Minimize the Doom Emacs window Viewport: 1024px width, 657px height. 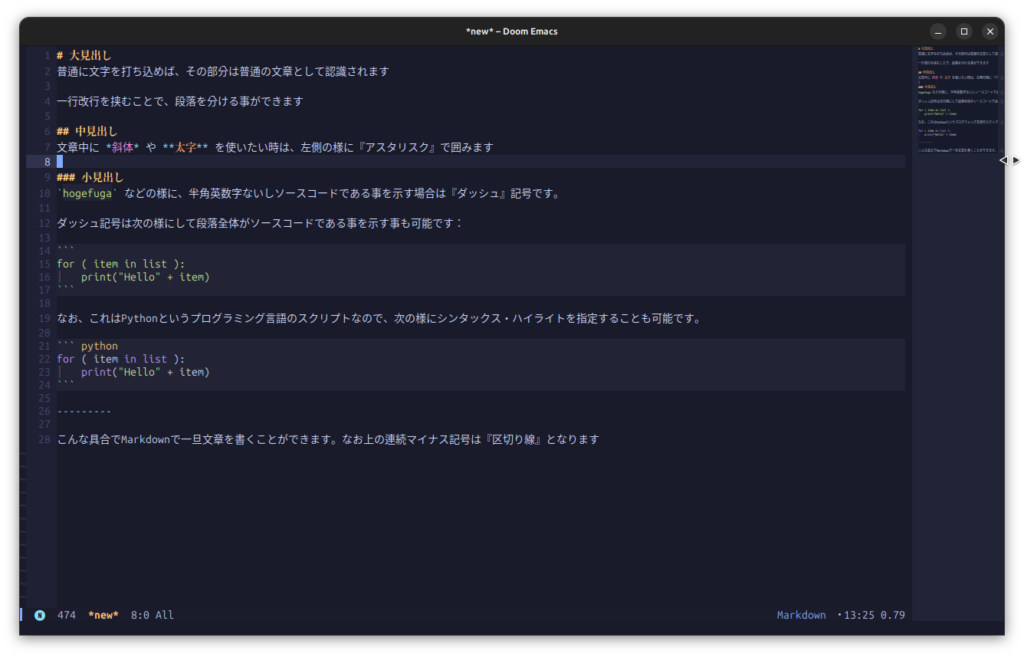click(x=938, y=31)
